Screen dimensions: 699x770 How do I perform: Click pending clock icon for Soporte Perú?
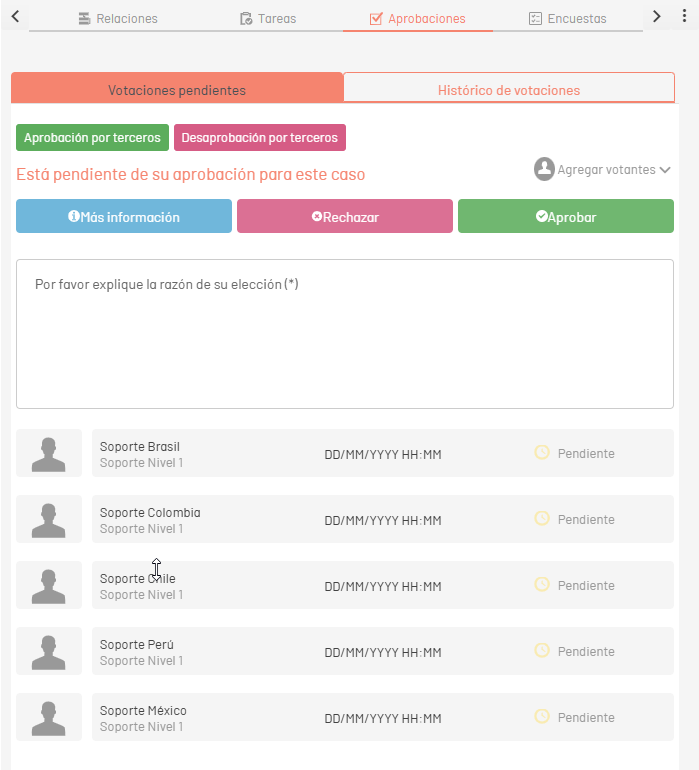(542, 650)
